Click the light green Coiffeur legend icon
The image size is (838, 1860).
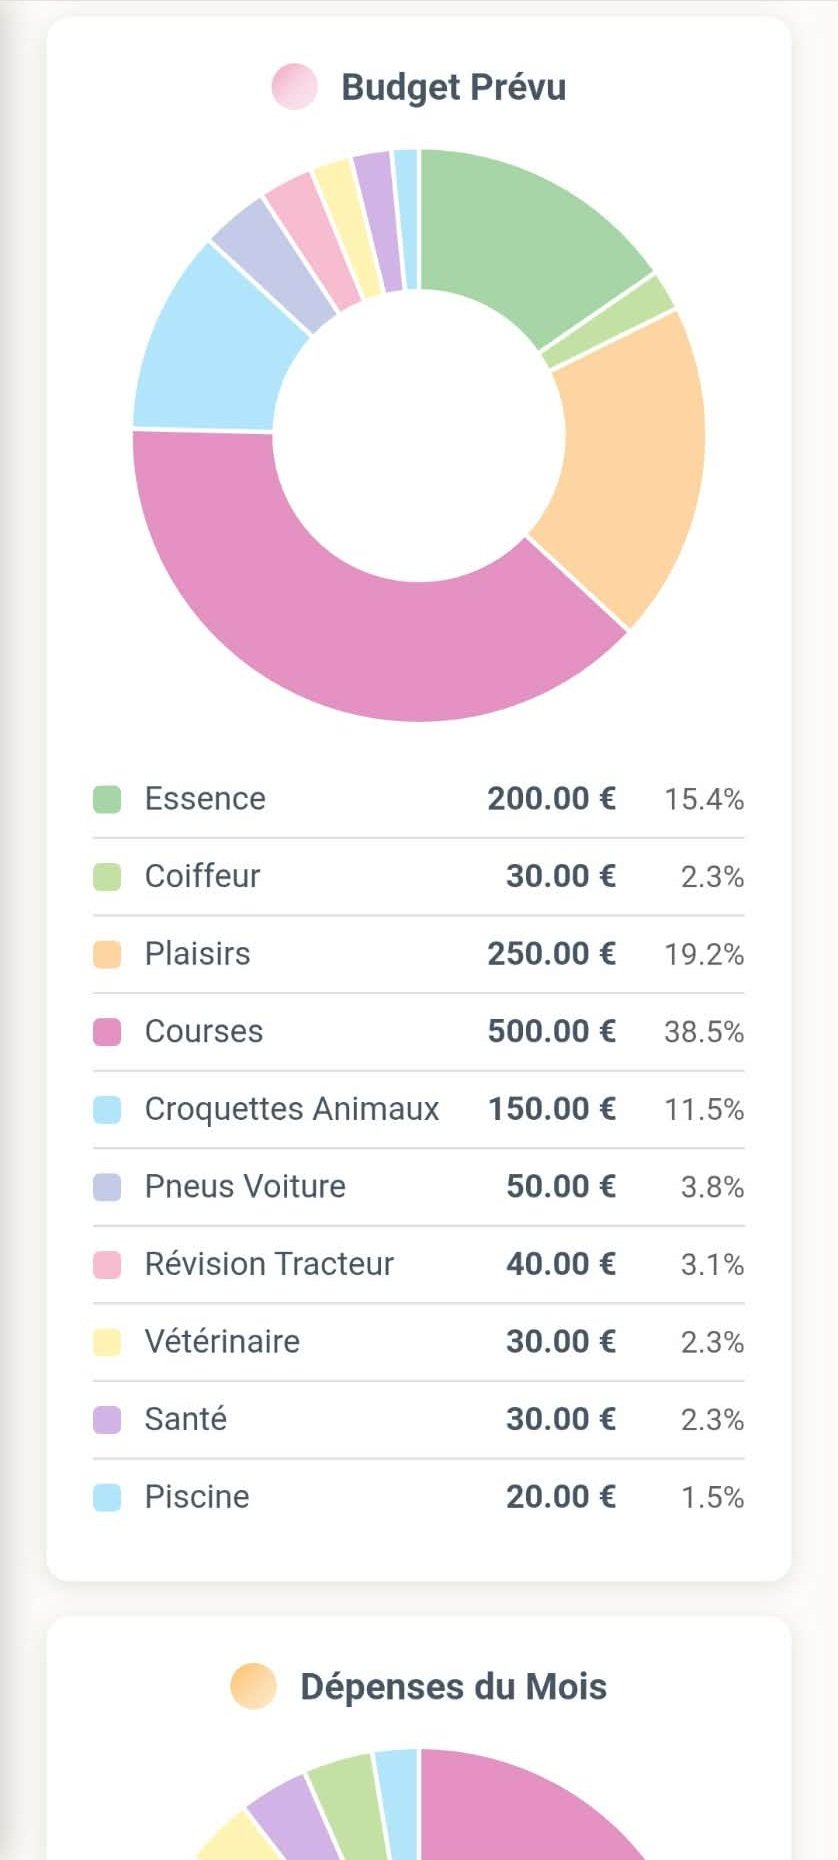[x=107, y=876]
